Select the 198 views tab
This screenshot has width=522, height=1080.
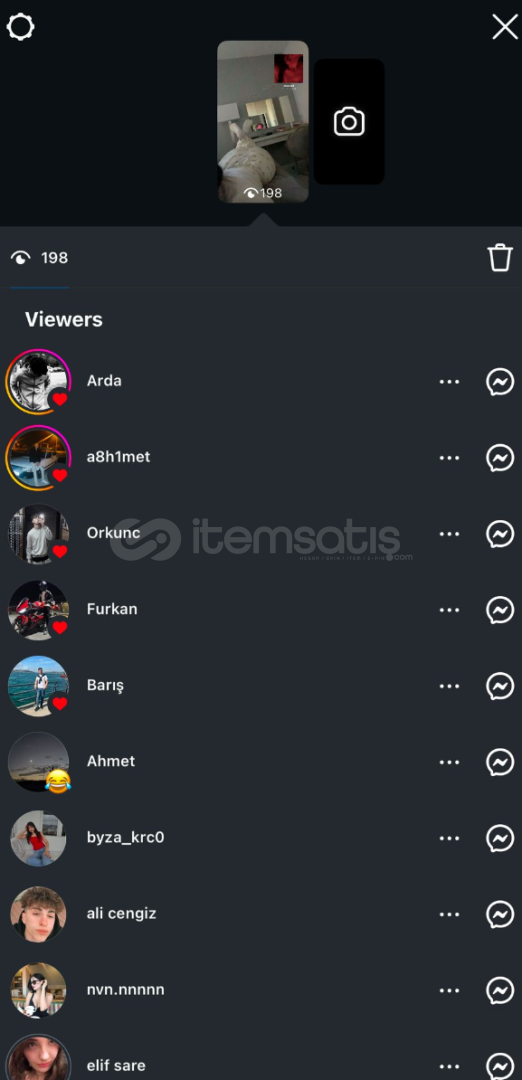click(x=40, y=258)
